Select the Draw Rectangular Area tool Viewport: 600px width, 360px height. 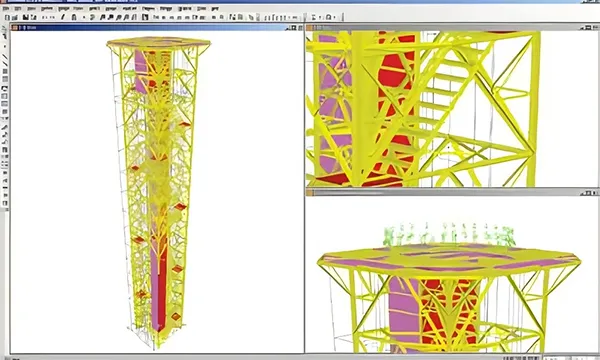5,96
